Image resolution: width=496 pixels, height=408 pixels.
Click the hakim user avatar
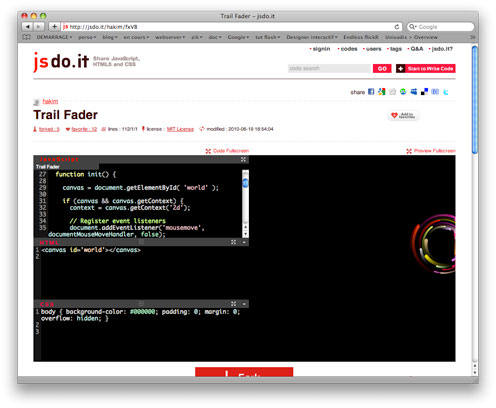point(37,102)
